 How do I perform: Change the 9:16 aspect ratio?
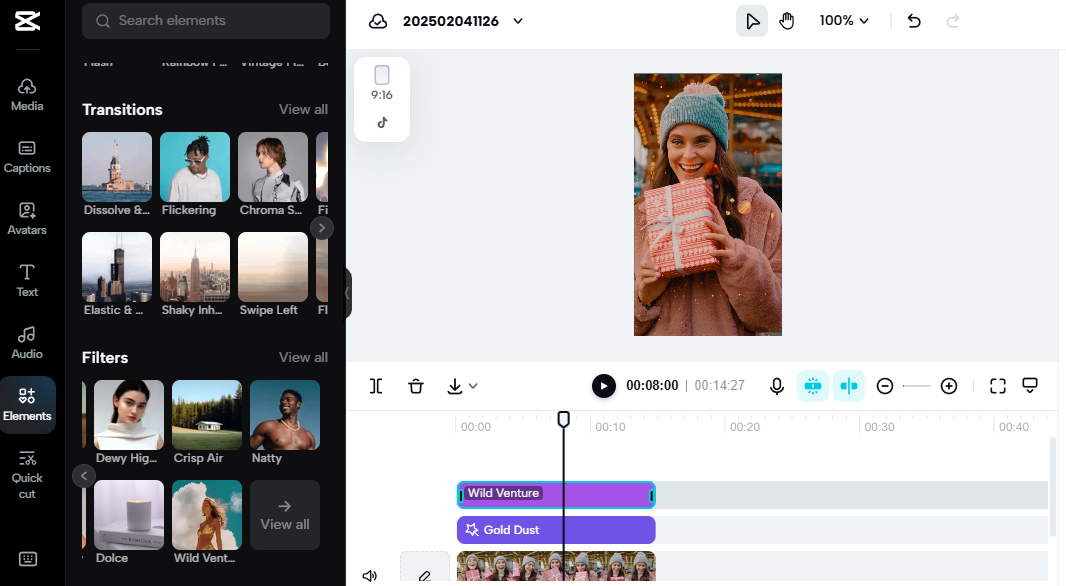[382, 83]
